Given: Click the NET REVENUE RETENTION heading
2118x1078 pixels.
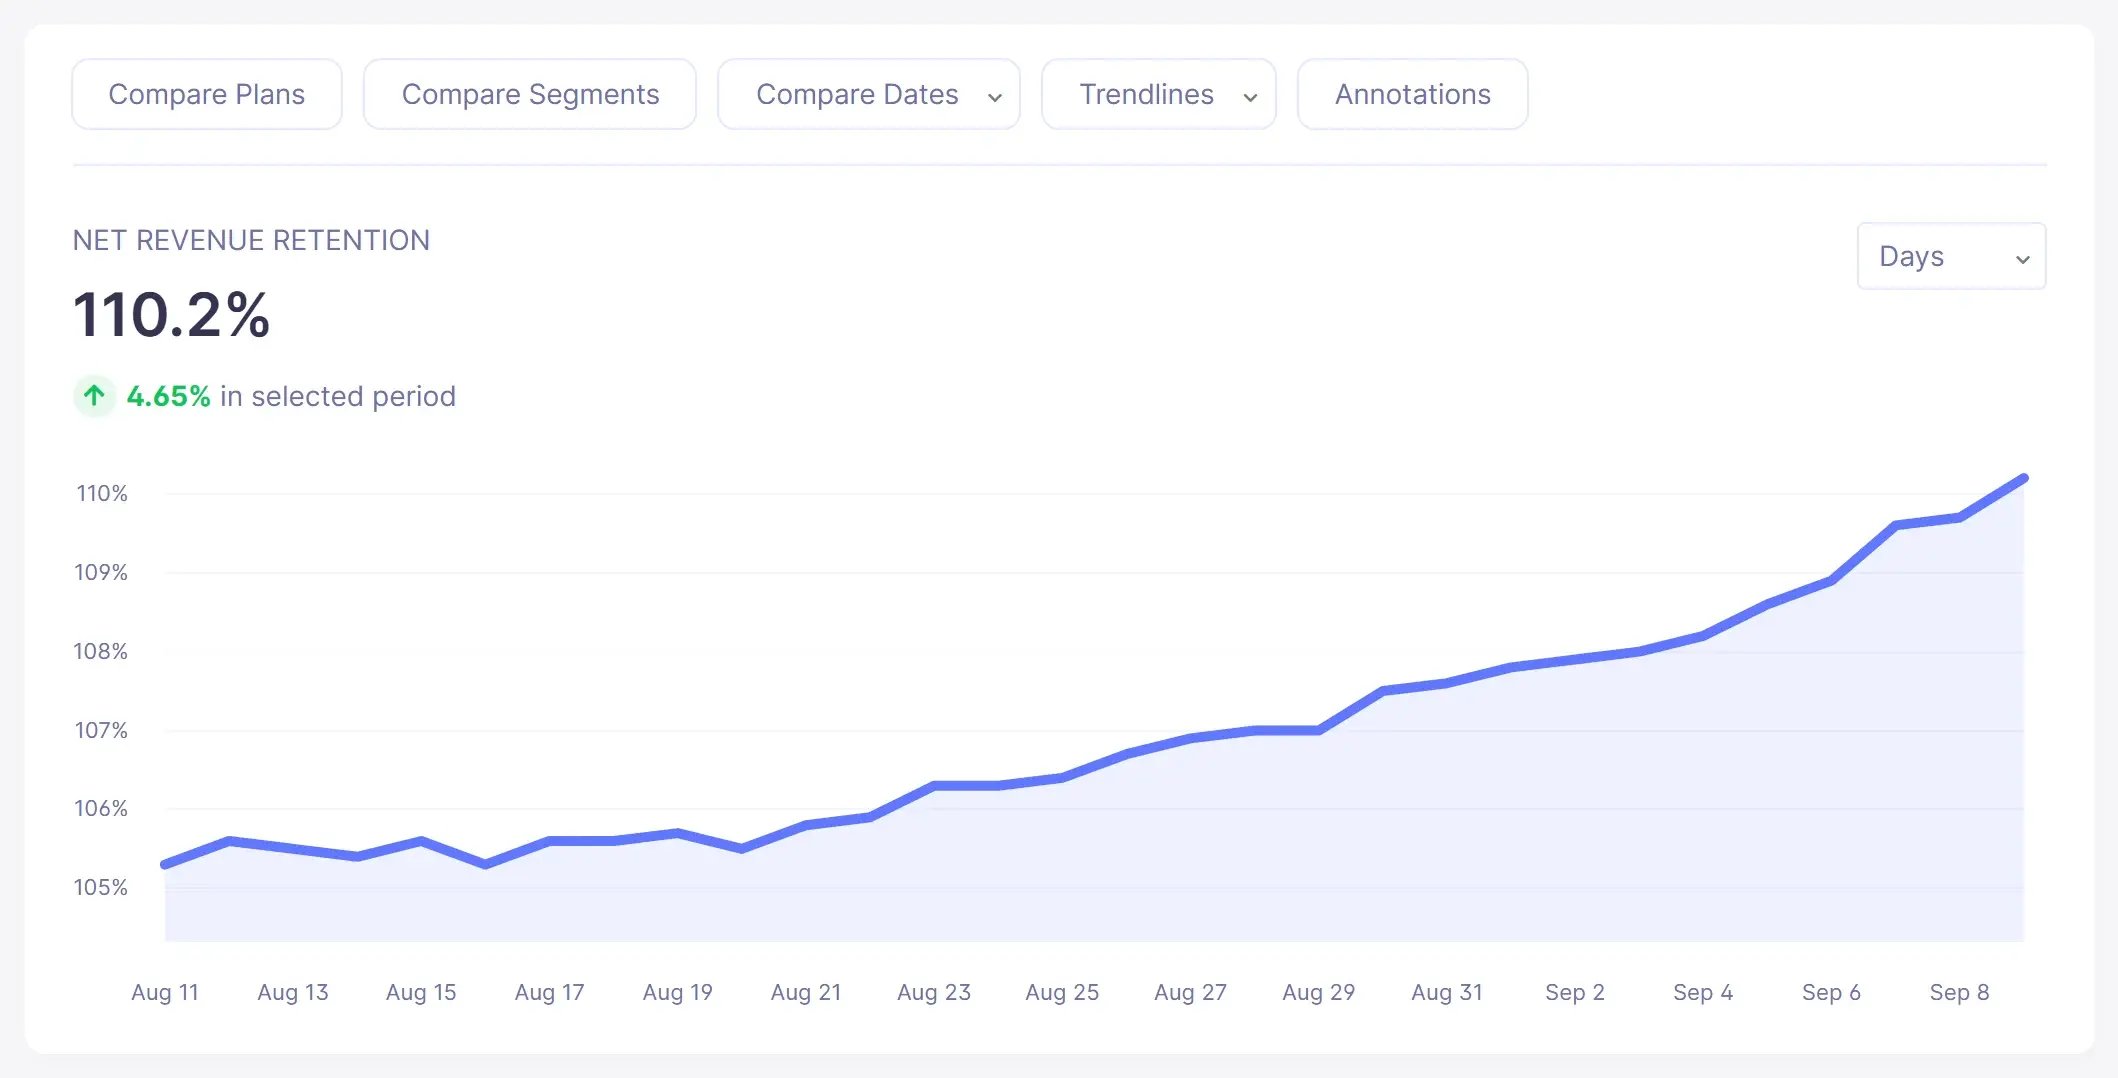Looking at the screenshot, I should (251, 240).
